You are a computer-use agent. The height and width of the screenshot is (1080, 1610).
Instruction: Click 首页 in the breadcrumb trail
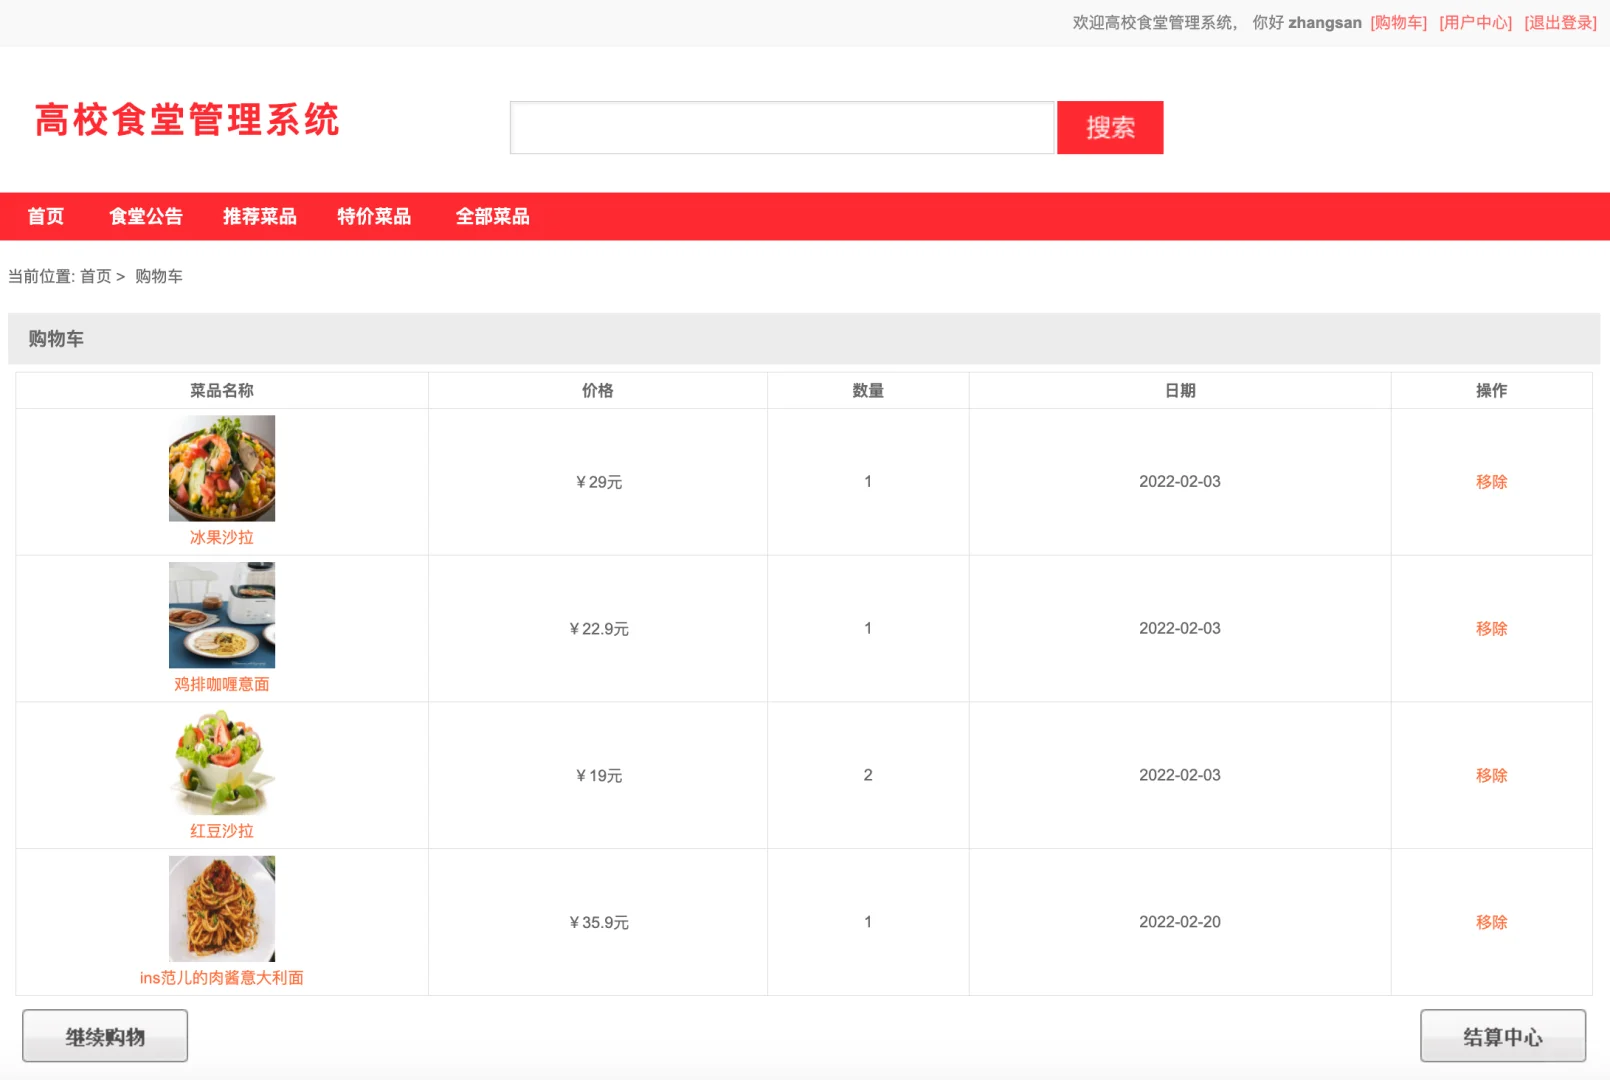(x=95, y=276)
